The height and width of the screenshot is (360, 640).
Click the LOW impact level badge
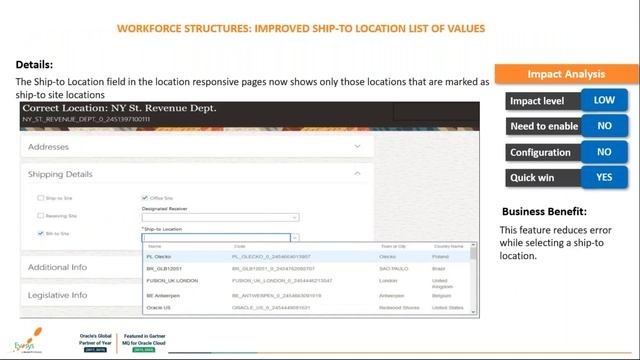coord(604,100)
